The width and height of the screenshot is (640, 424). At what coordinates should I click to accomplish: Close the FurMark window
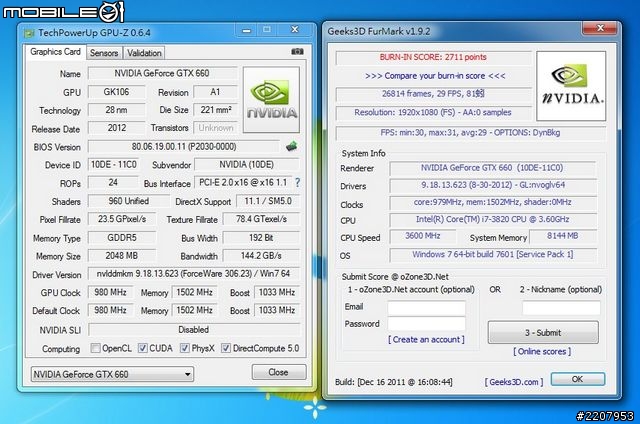(600, 28)
